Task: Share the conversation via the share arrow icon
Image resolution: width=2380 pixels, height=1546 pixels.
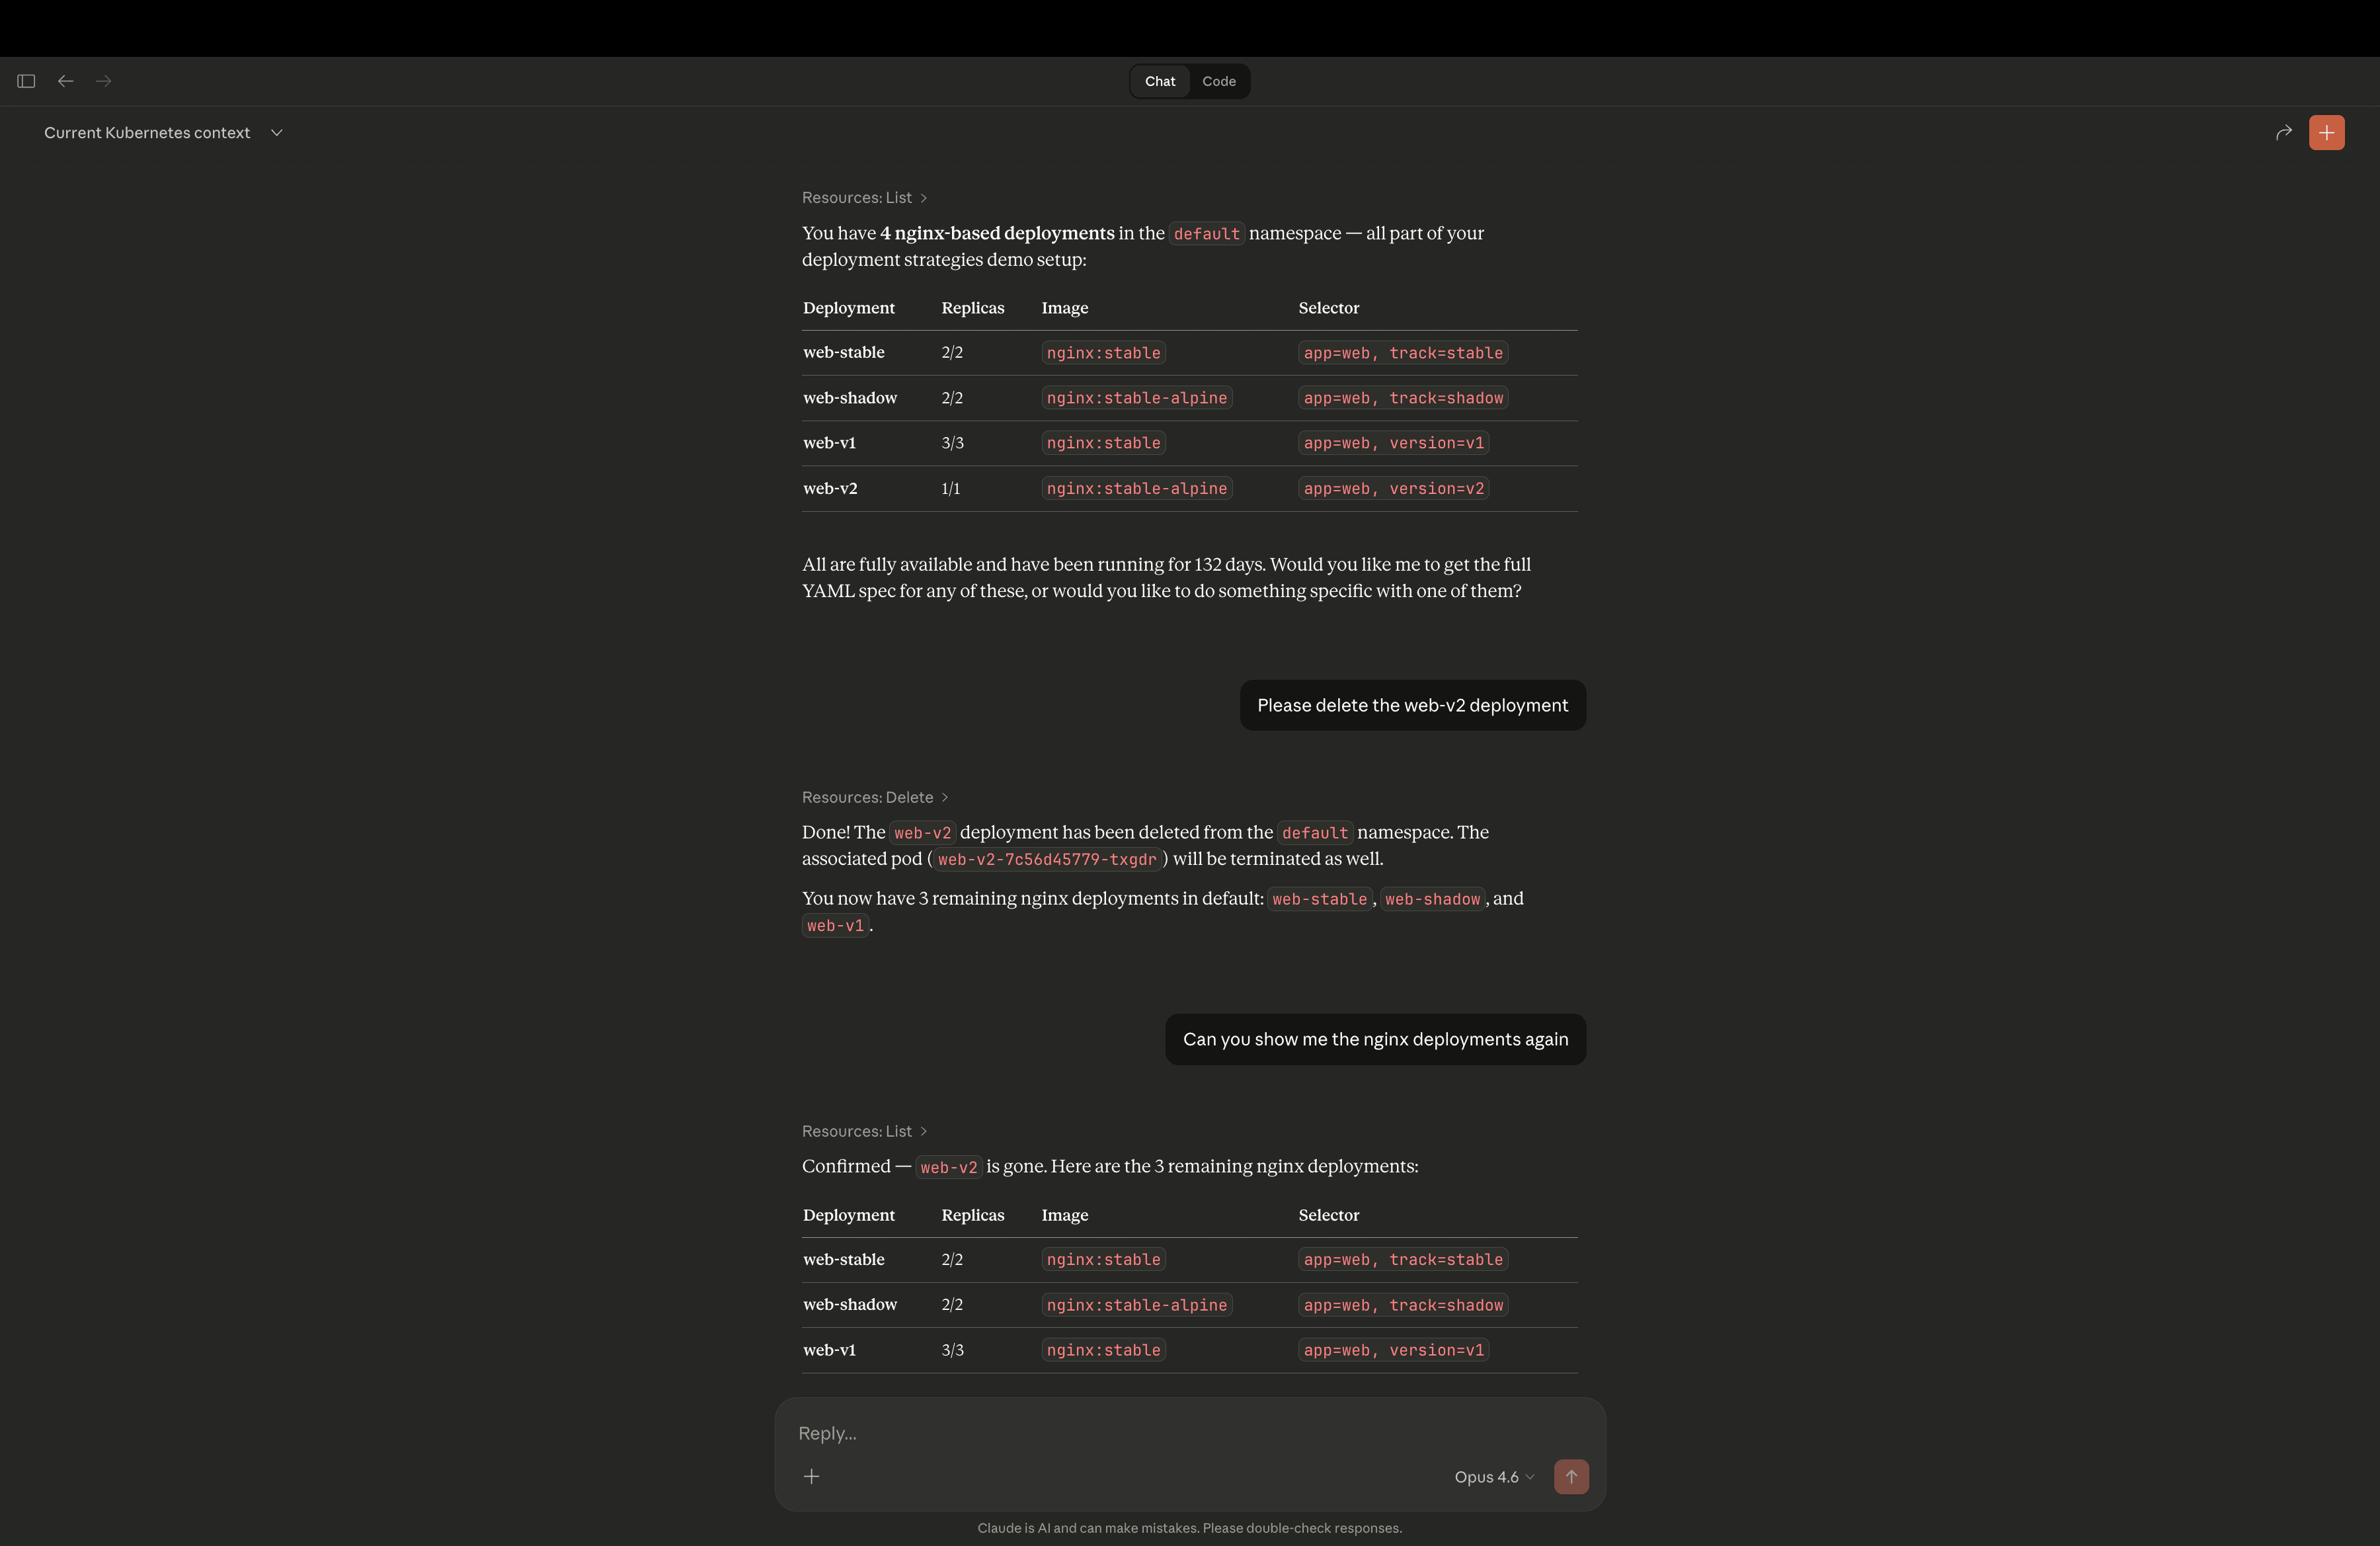Action: tap(2284, 132)
